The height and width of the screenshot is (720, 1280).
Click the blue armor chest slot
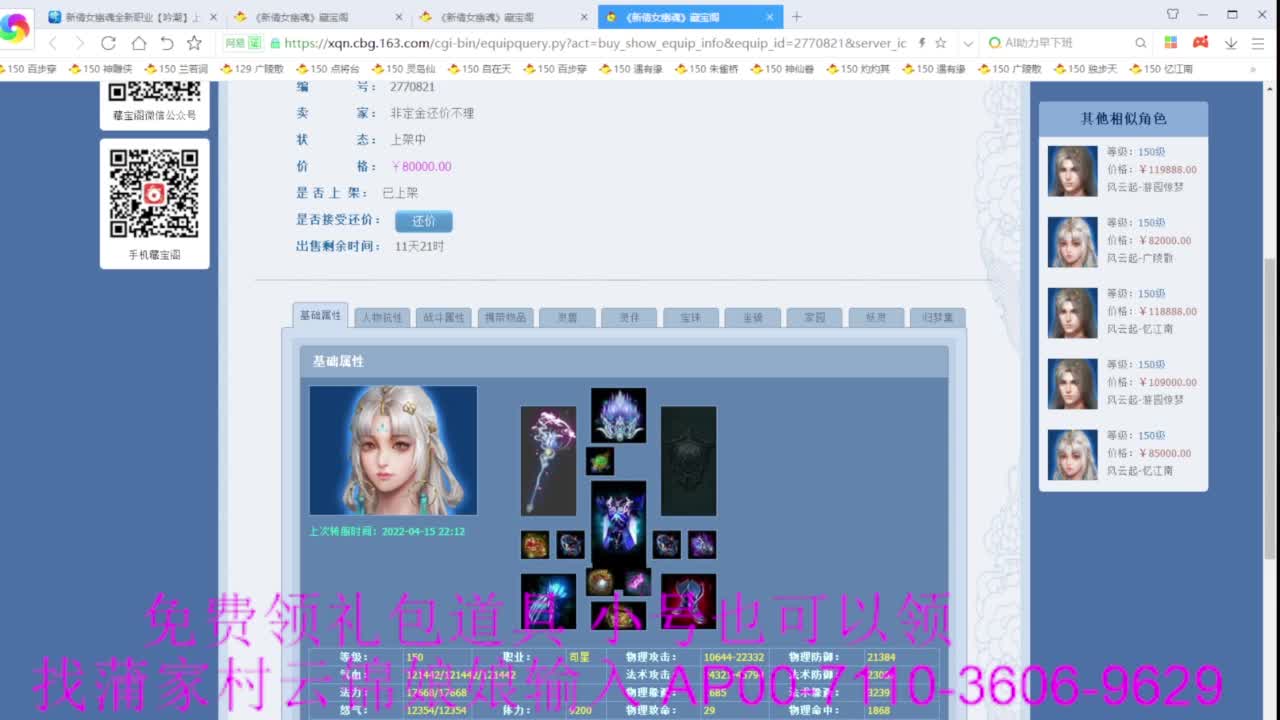618,524
